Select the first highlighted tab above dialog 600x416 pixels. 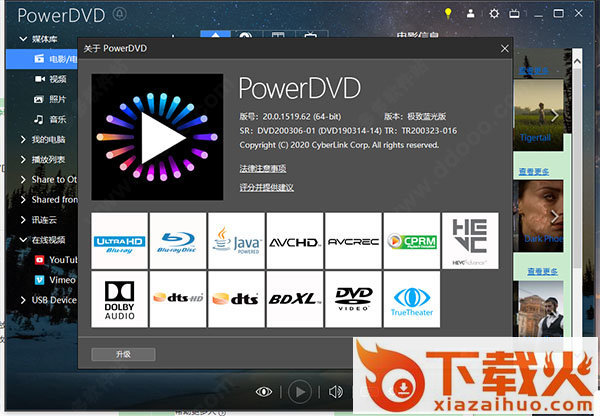click(x=215, y=34)
